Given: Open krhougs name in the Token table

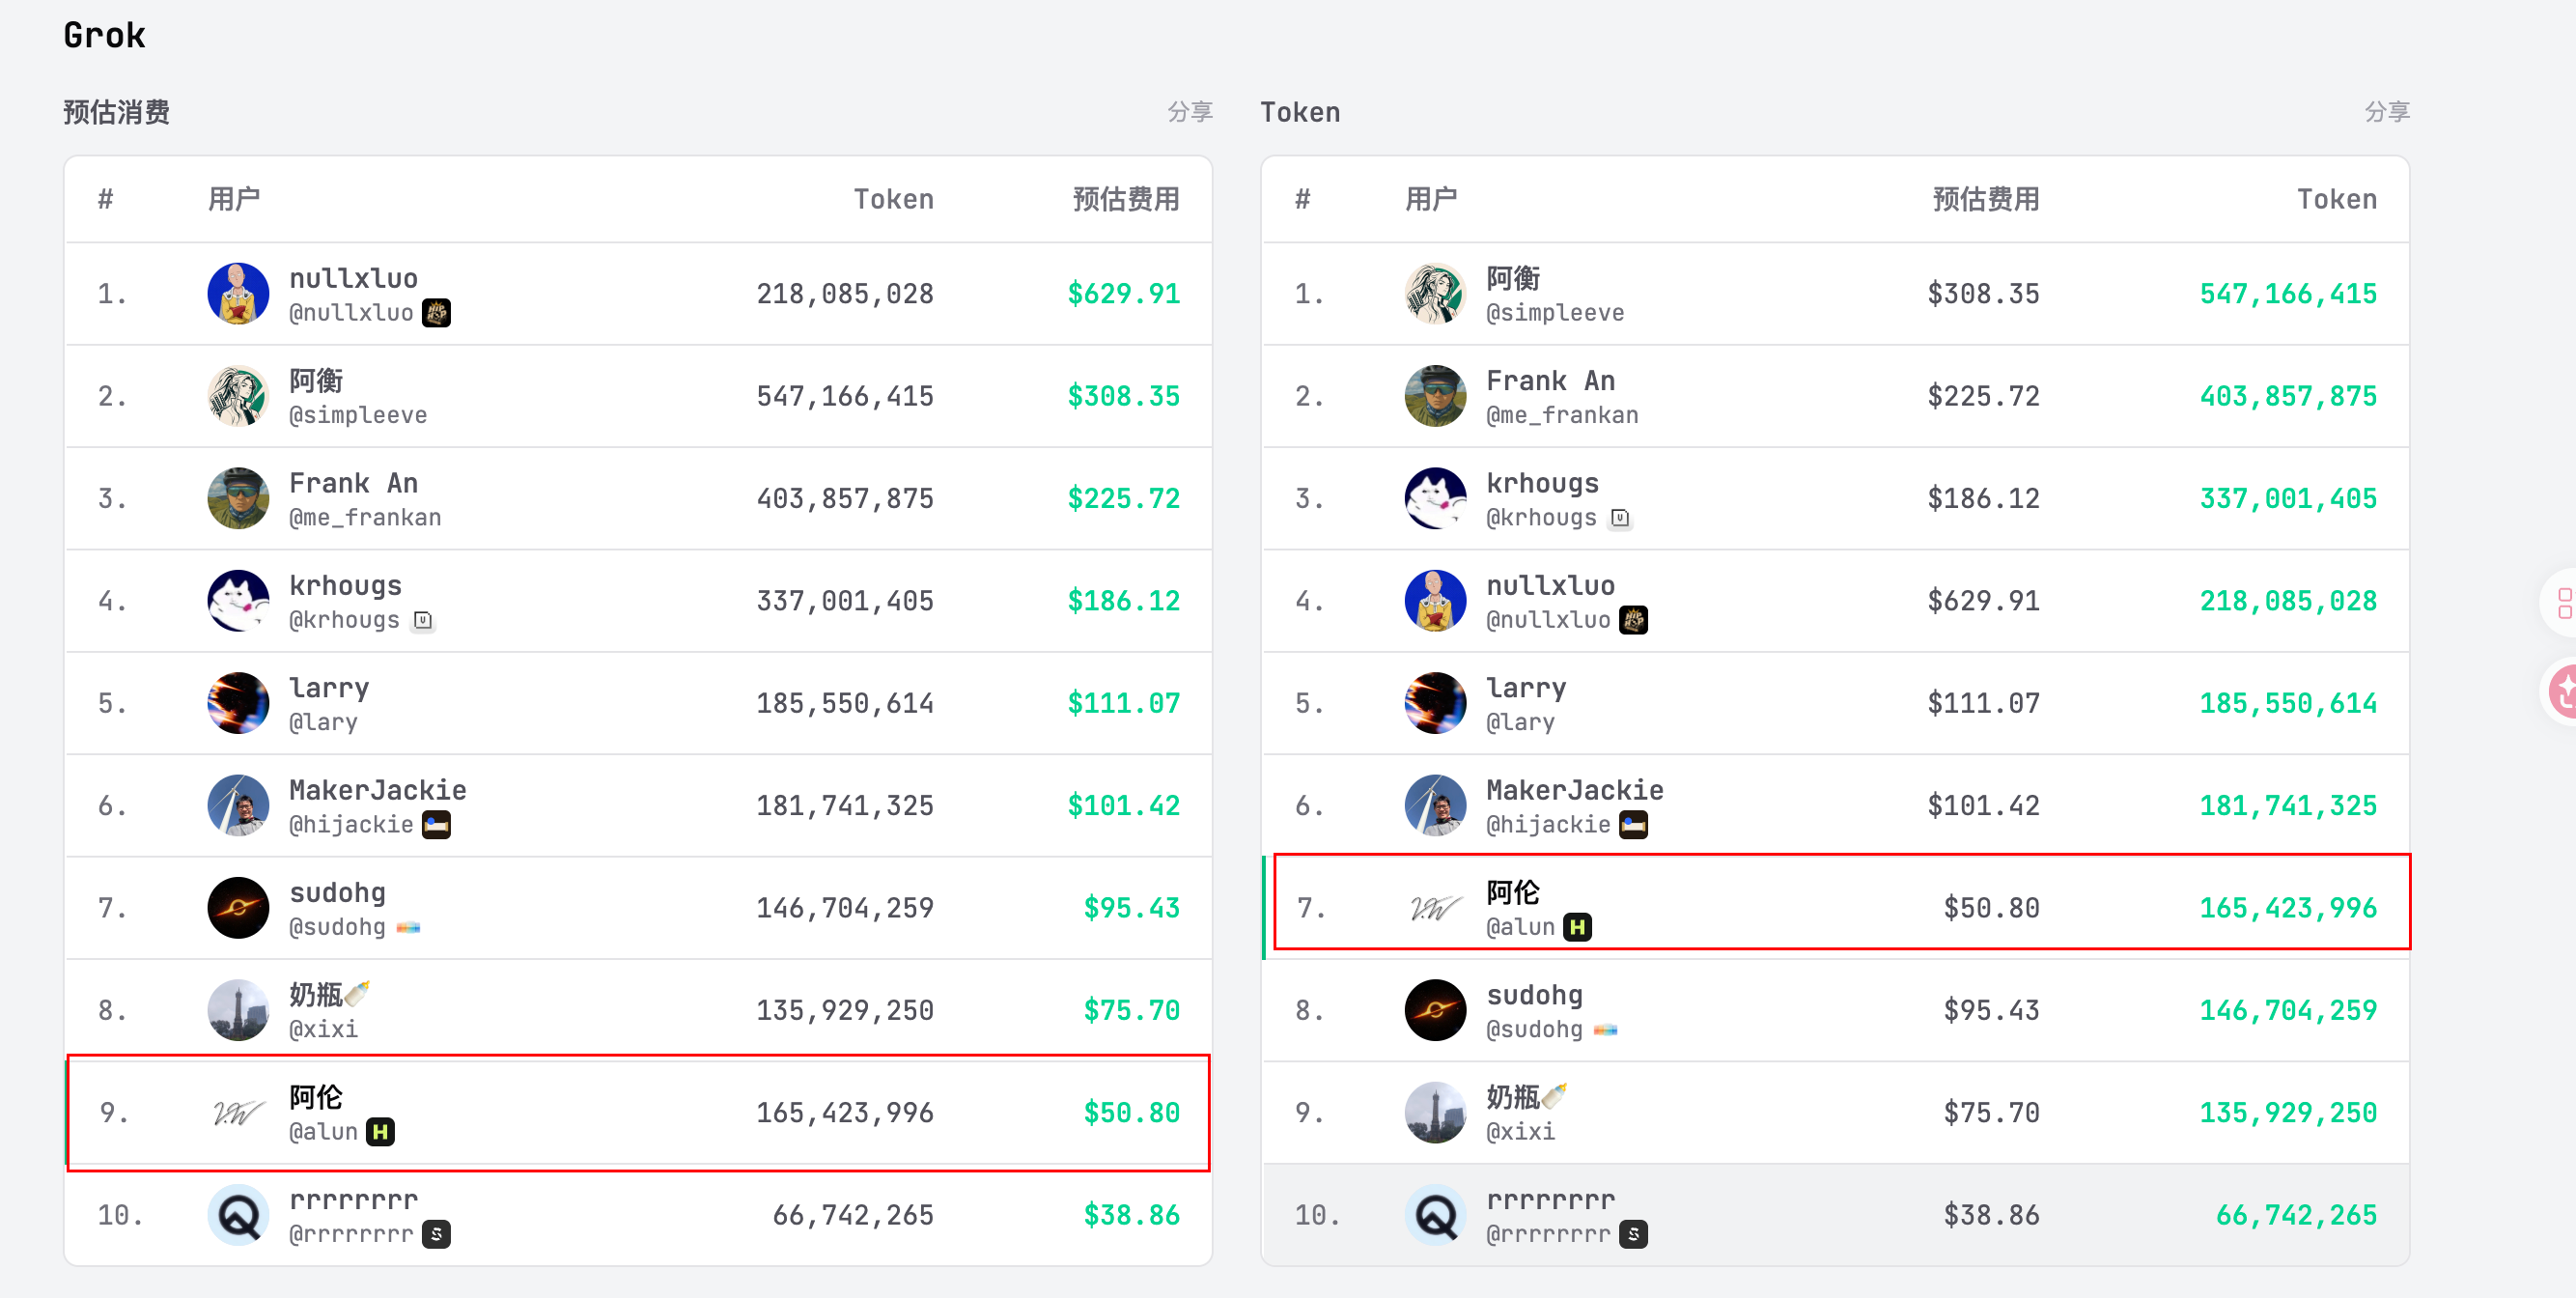Looking at the screenshot, I should 1543,483.
